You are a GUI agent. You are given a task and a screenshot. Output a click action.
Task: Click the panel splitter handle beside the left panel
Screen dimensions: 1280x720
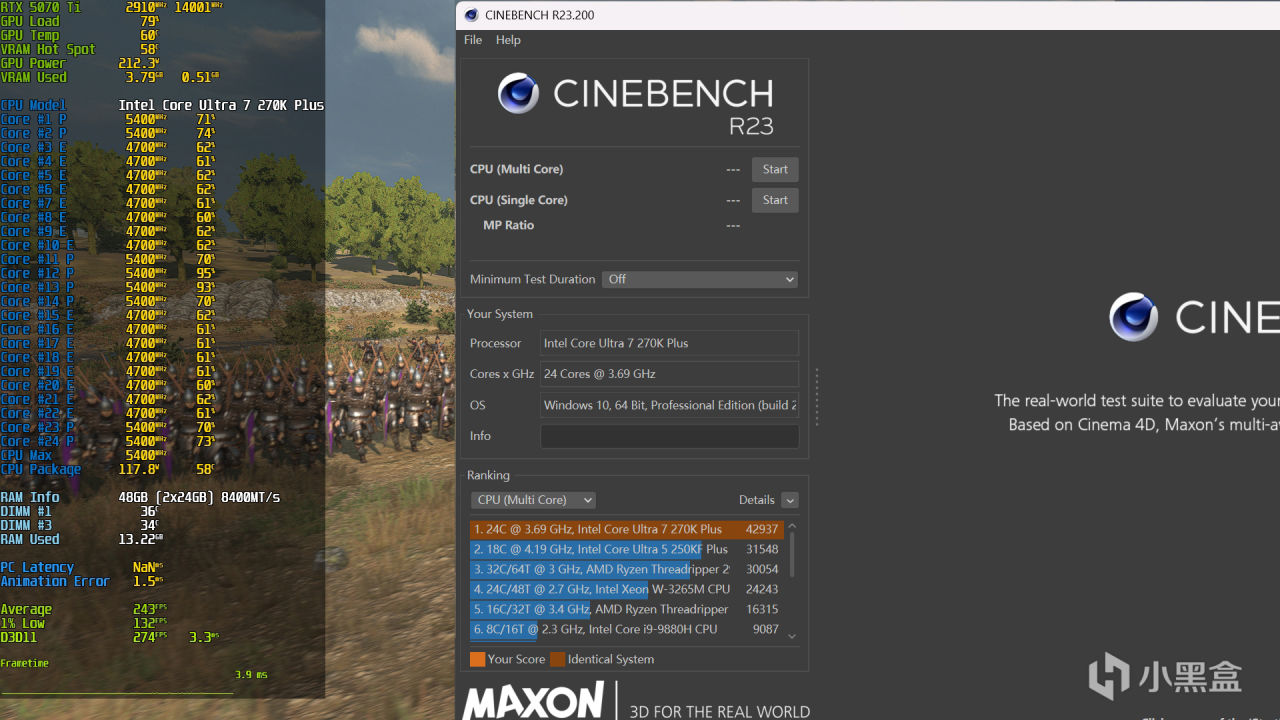point(816,397)
